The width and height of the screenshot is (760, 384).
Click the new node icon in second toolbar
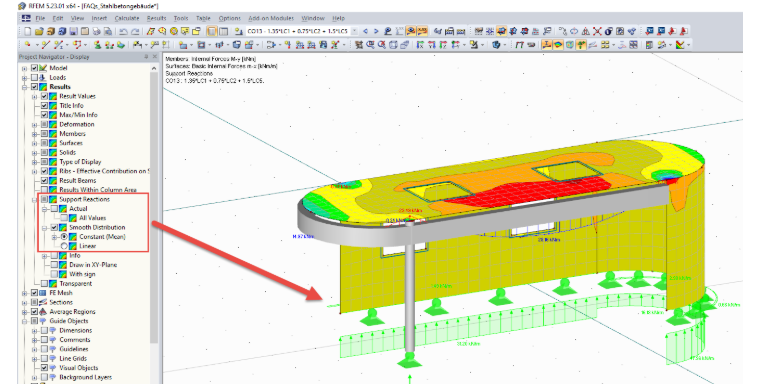pyautogui.click(x=28, y=45)
